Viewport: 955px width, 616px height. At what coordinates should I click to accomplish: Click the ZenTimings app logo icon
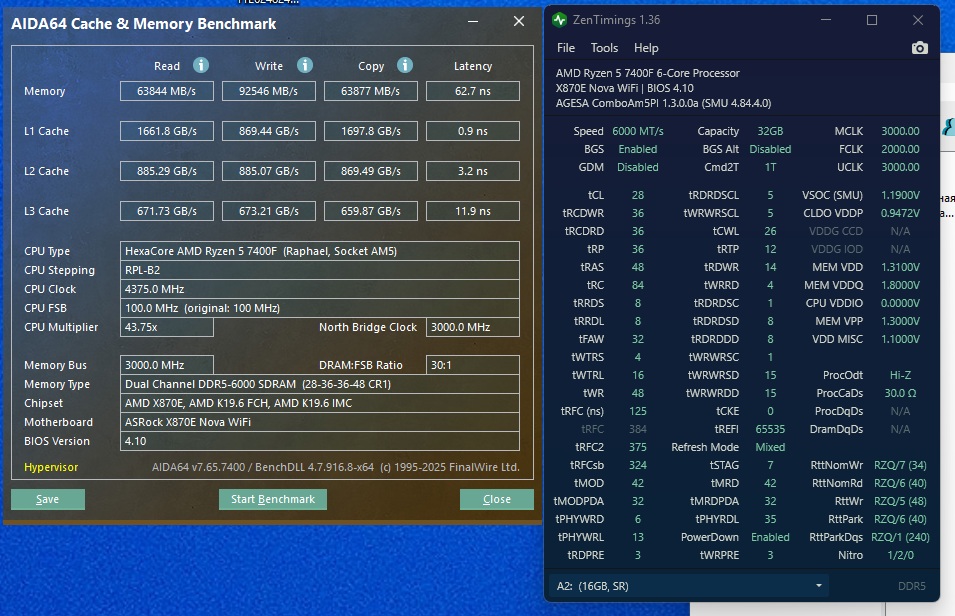(559, 20)
